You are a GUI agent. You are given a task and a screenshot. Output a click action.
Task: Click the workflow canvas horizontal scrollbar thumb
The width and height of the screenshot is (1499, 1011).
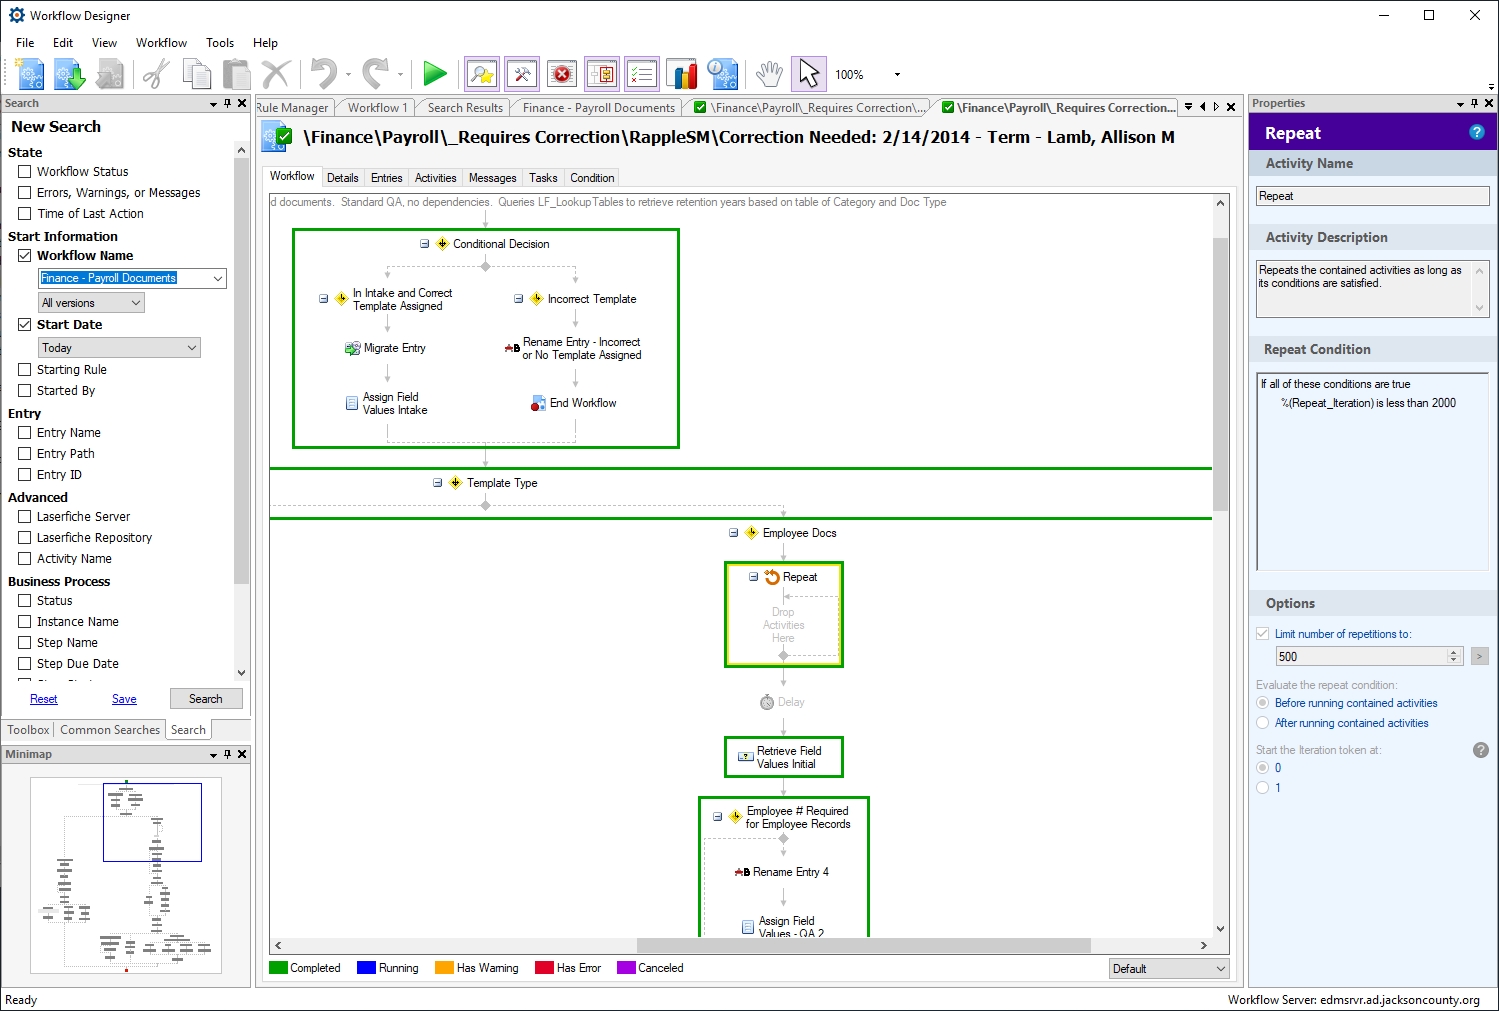[x=863, y=945]
